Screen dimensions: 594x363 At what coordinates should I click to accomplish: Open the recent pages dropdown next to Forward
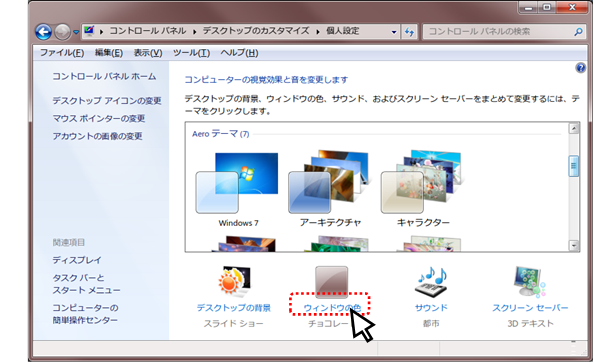pyautogui.click(x=76, y=32)
